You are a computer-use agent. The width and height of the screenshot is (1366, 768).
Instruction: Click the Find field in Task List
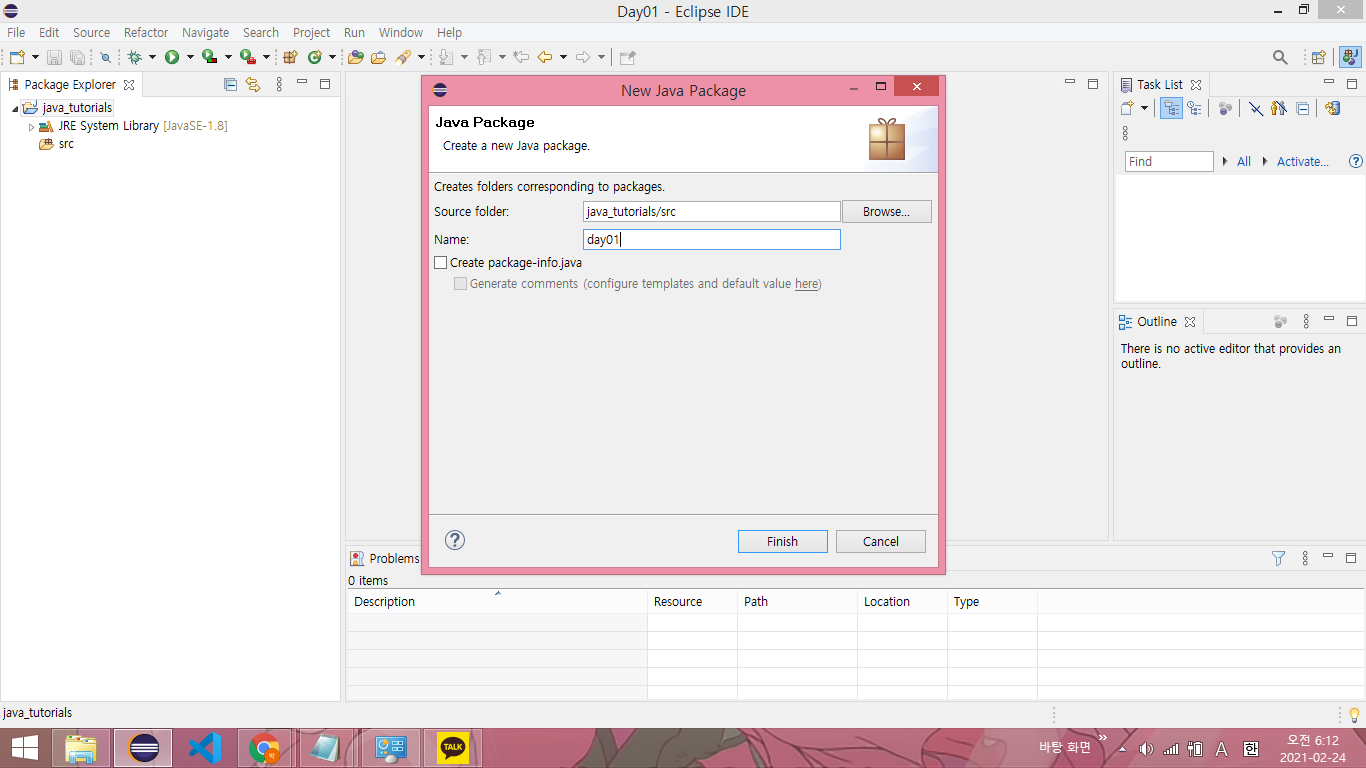coord(1169,161)
